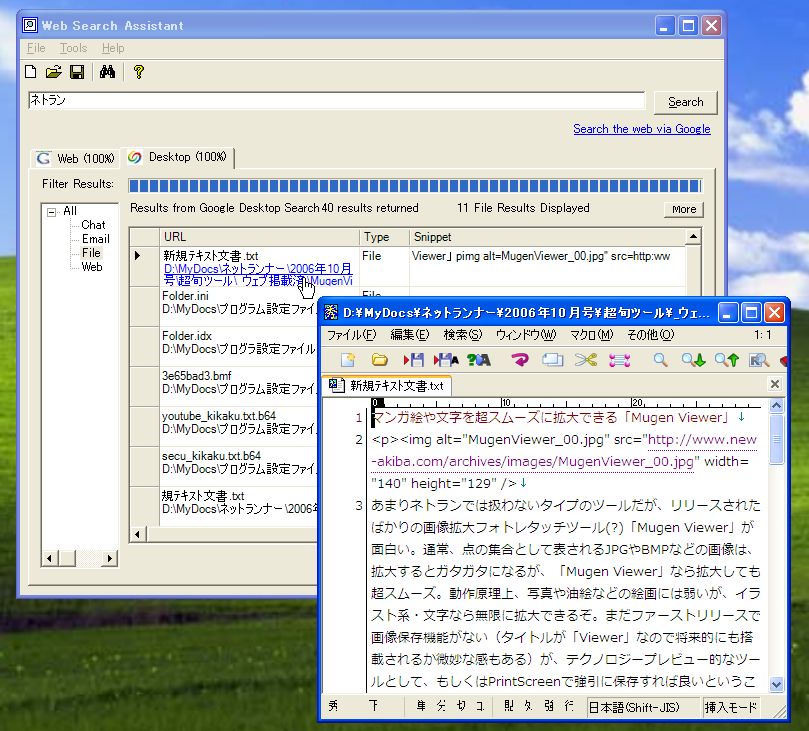Select the Folder.idx result row

pyautogui.click(x=224, y=346)
